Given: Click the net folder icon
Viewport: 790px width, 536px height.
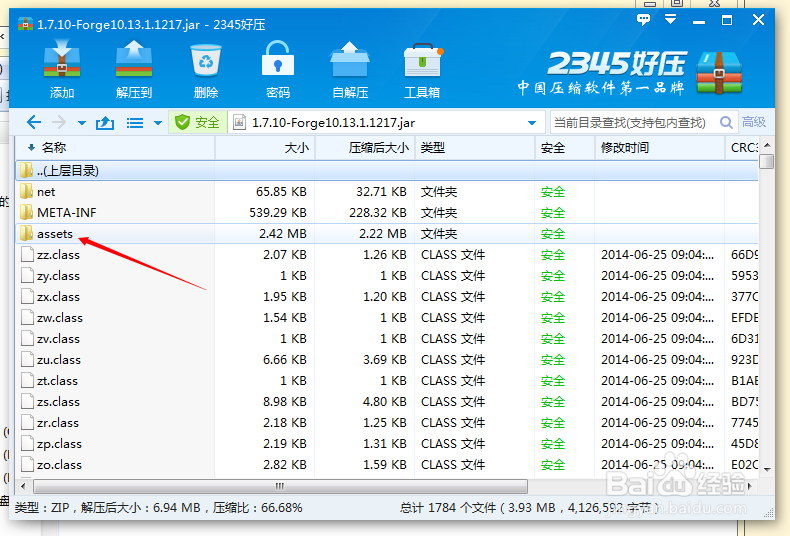Looking at the screenshot, I should (x=26, y=191).
